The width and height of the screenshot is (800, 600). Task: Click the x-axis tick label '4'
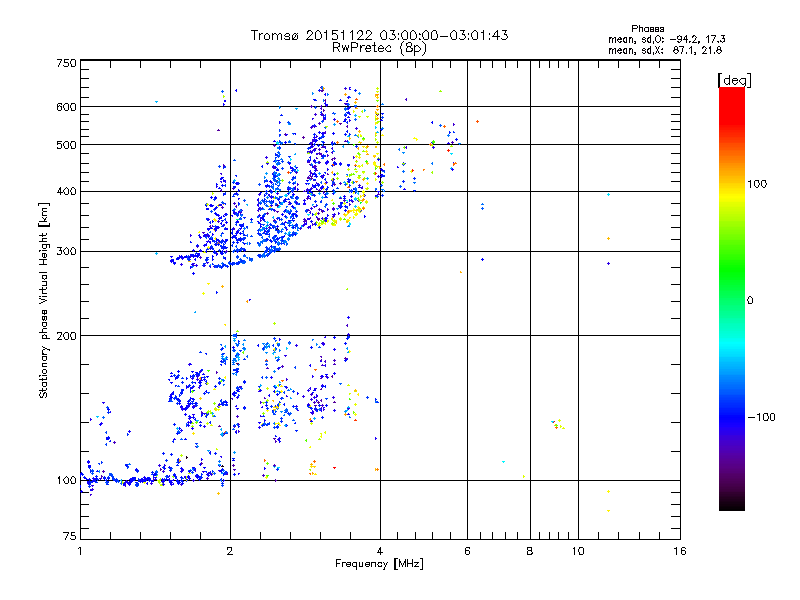click(380, 551)
